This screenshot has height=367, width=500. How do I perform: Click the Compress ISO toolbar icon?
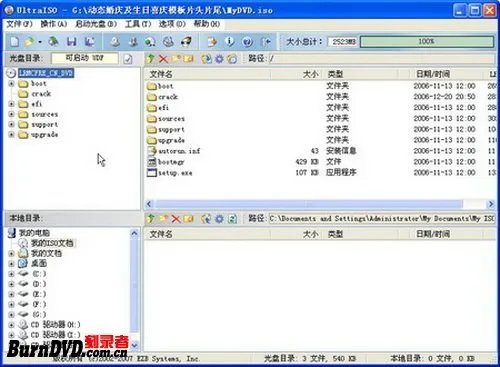(133, 42)
